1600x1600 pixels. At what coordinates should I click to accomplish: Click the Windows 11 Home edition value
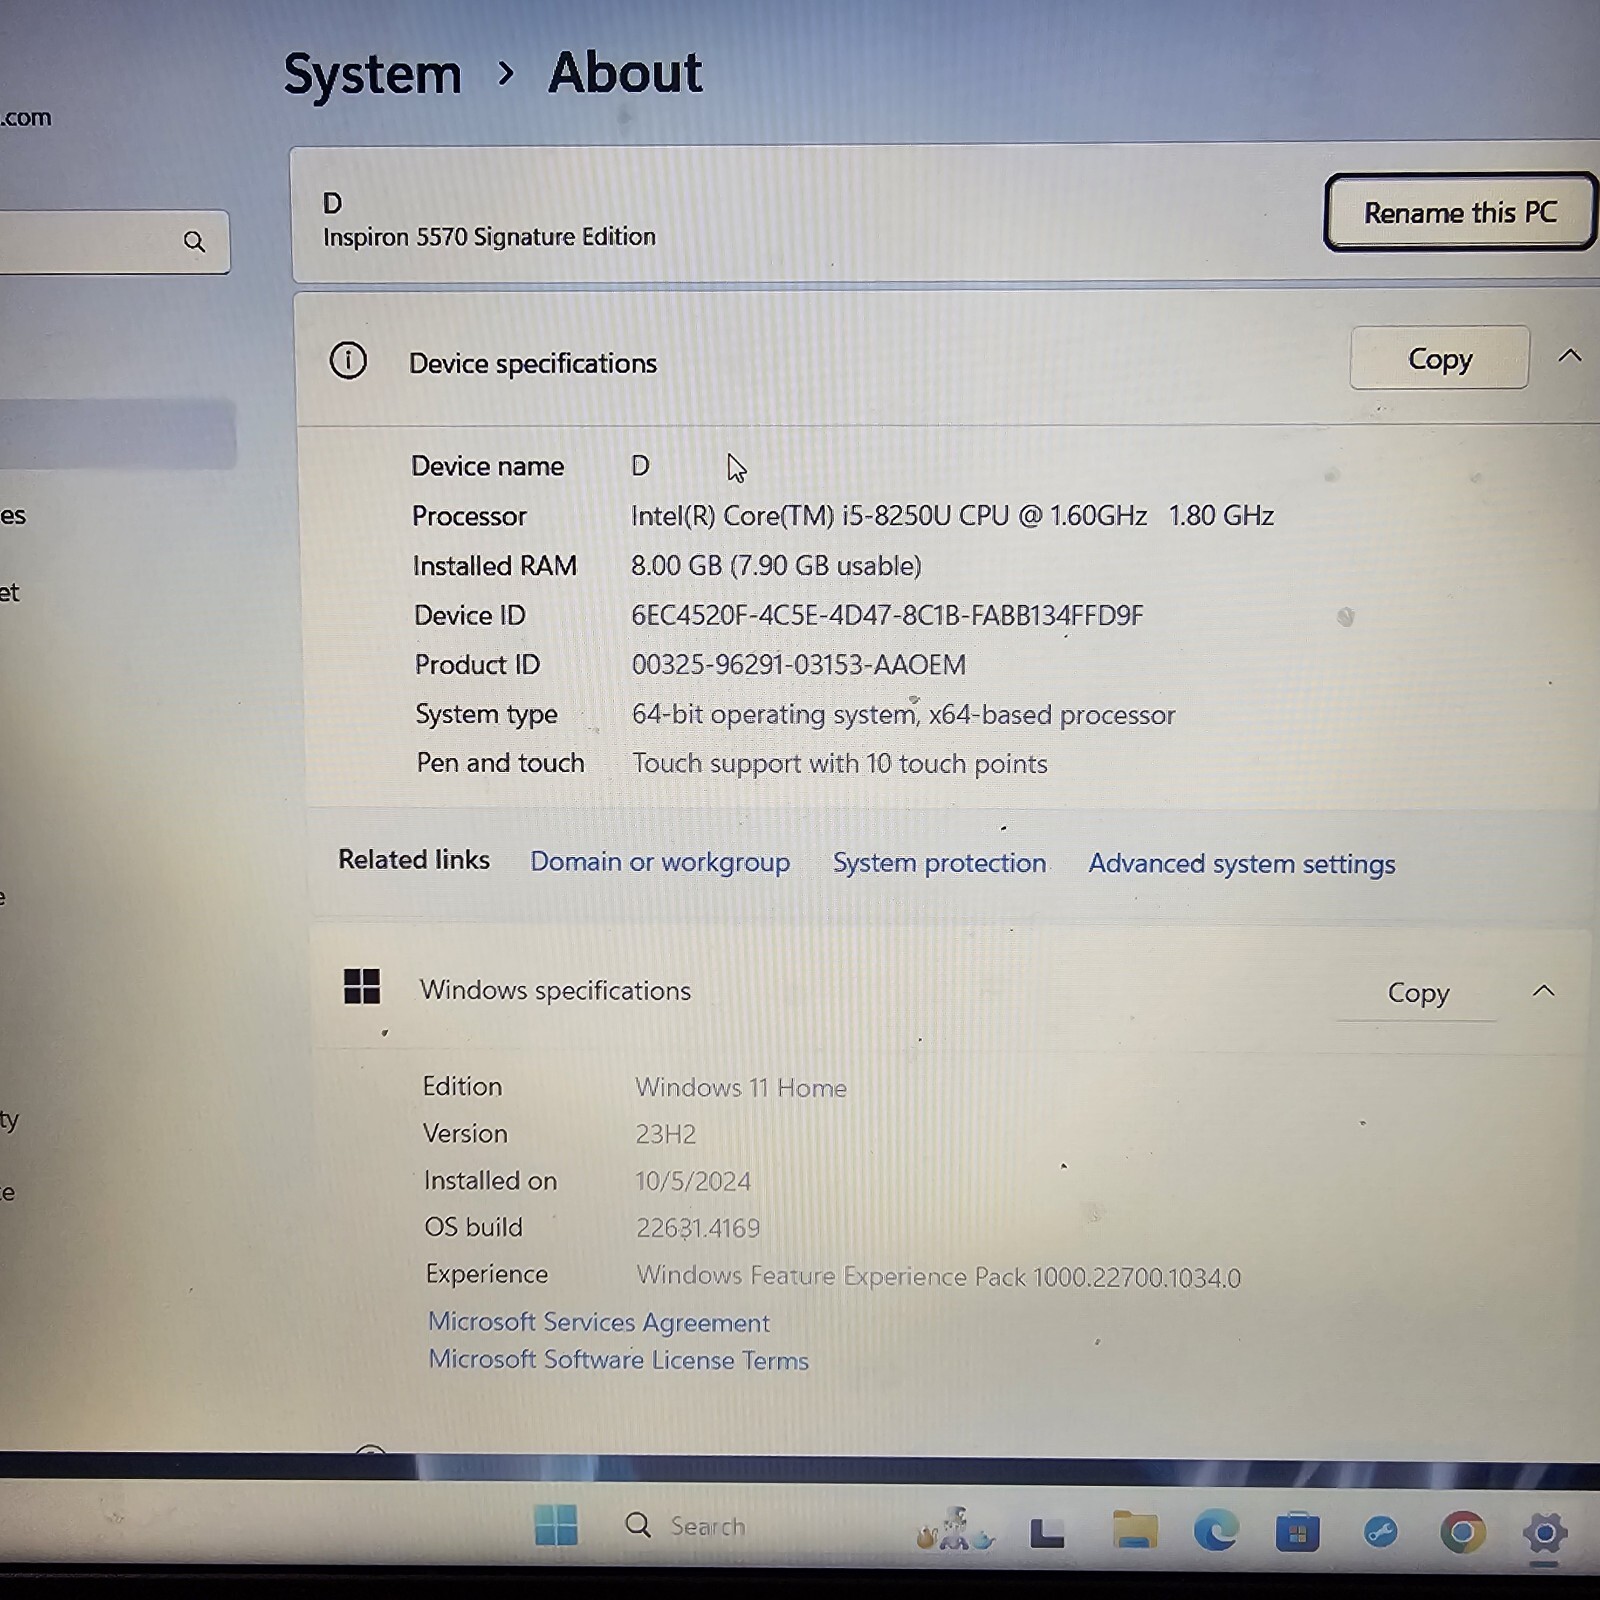coord(741,1088)
